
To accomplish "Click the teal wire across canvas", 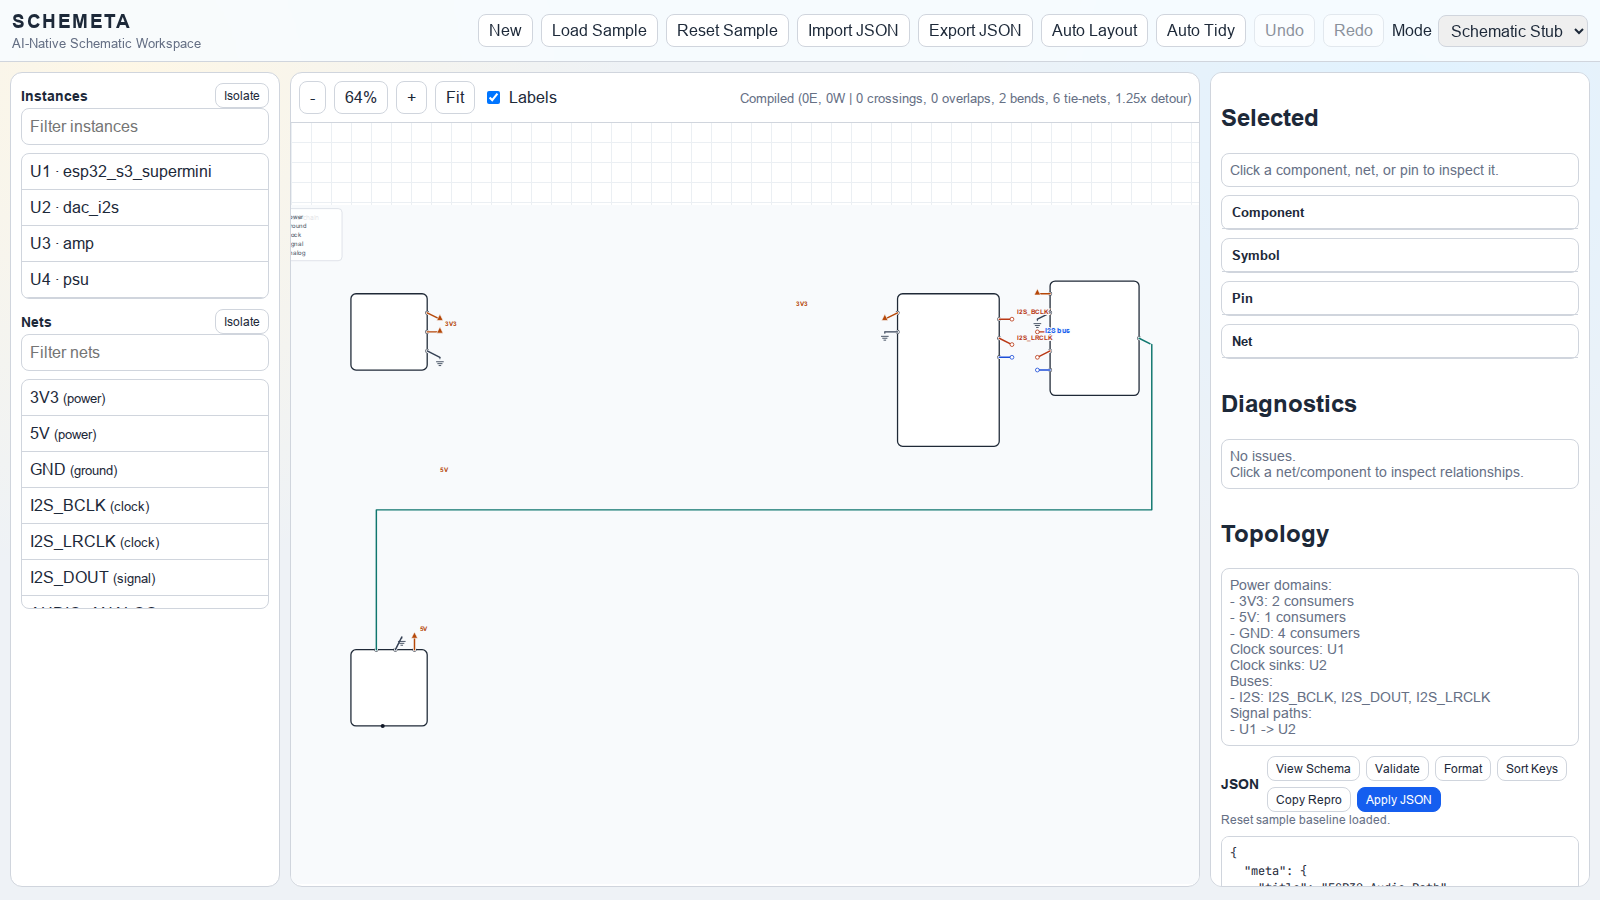I will (x=760, y=510).
